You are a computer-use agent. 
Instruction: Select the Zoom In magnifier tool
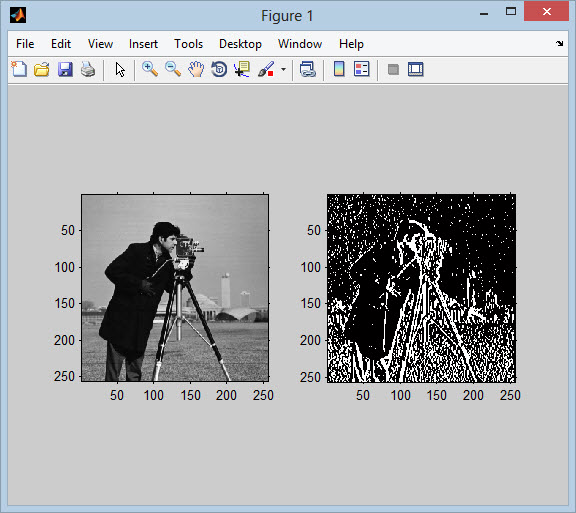coord(150,69)
